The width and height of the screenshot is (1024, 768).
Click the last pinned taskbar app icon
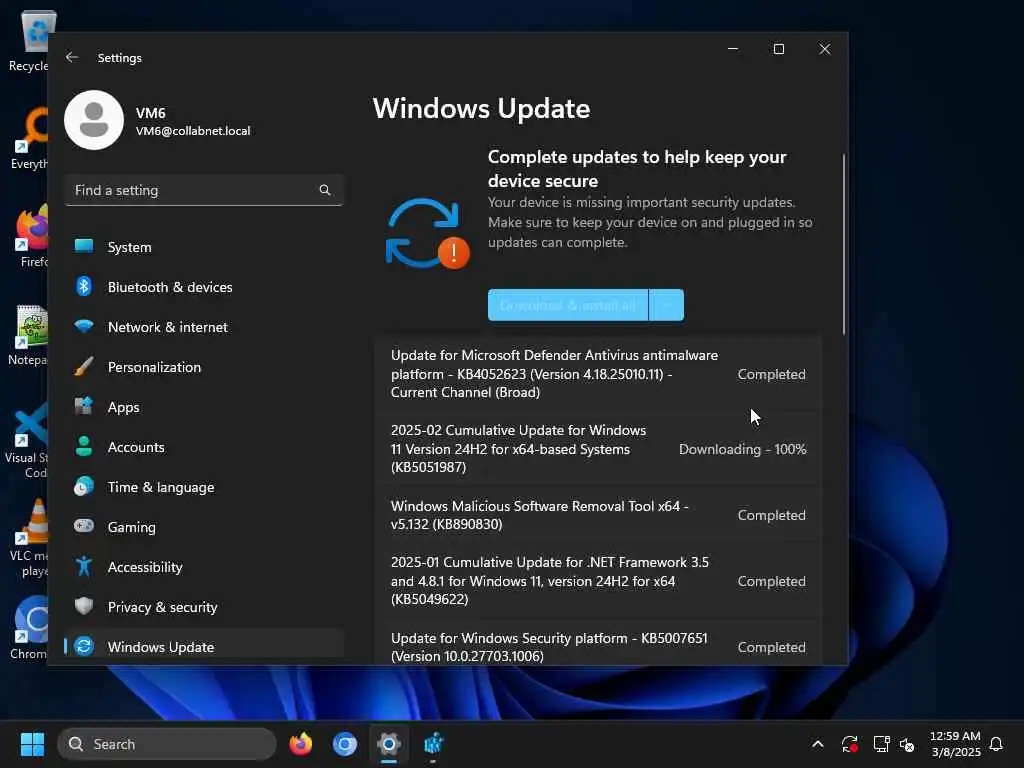click(433, 744)
